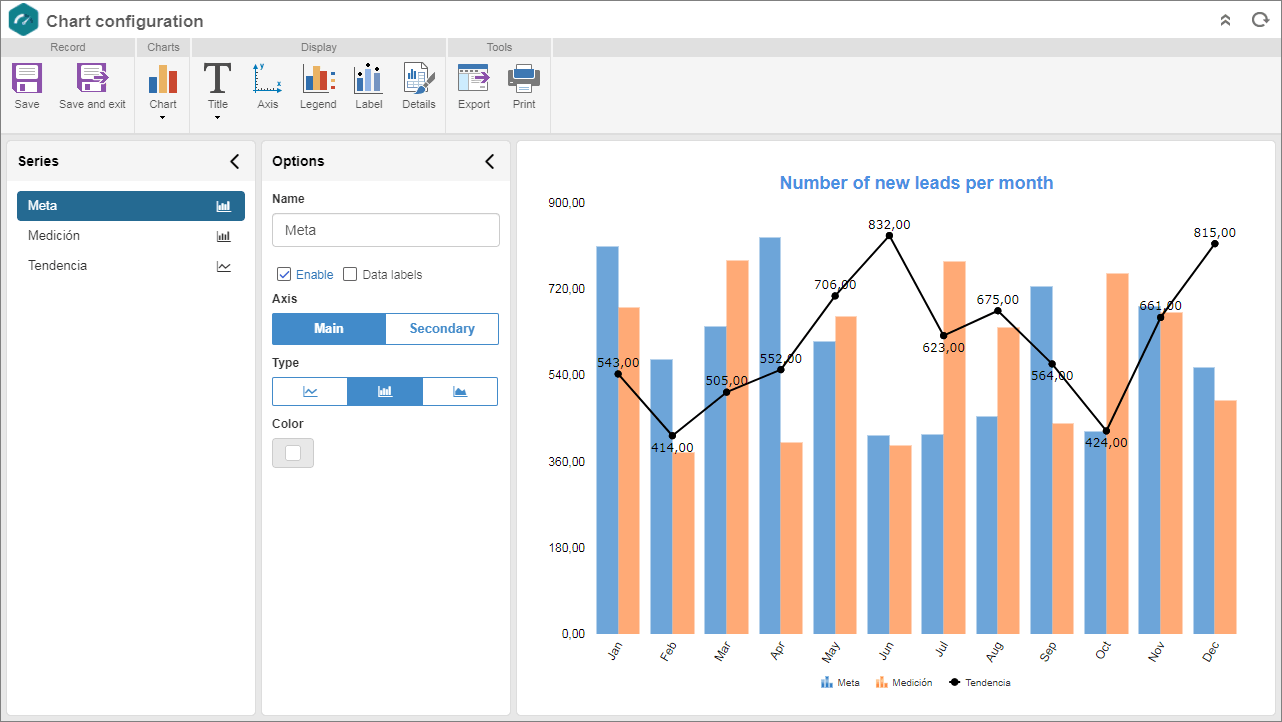Screen dimensions: 1282x722
Task: Click the Label toolbar icon
Action: 368,79
